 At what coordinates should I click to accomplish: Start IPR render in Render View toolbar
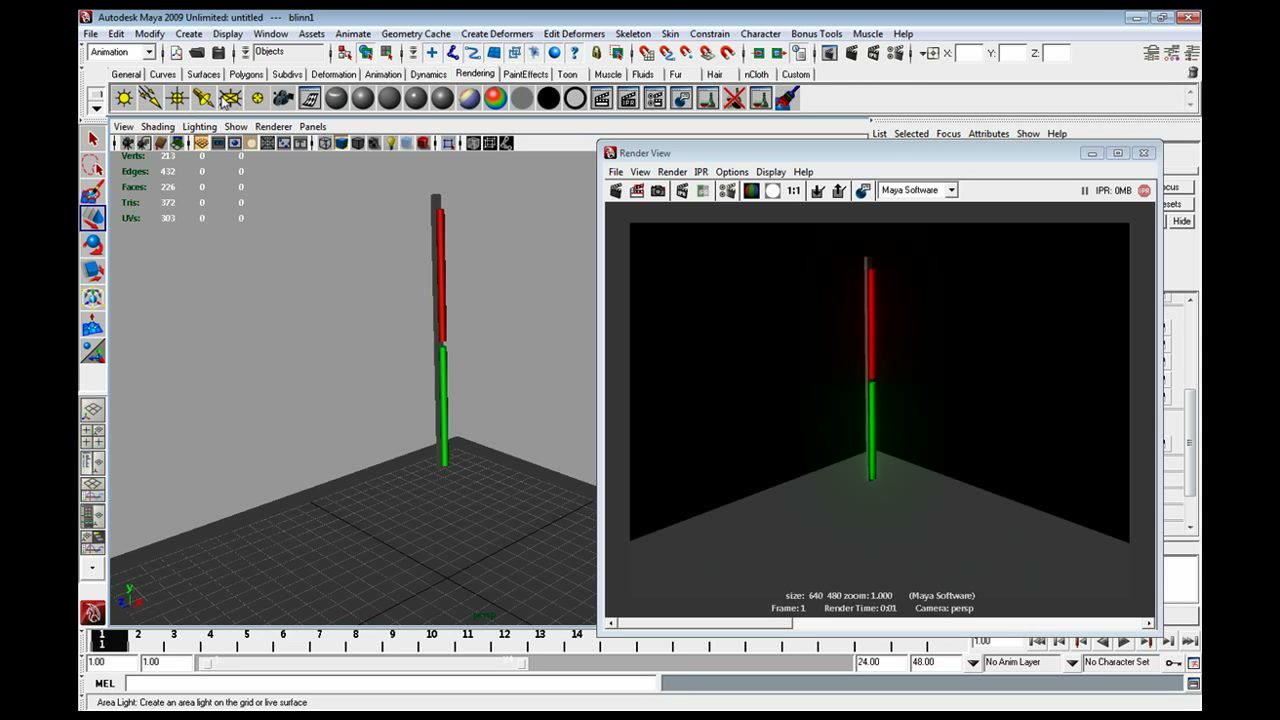682,190
